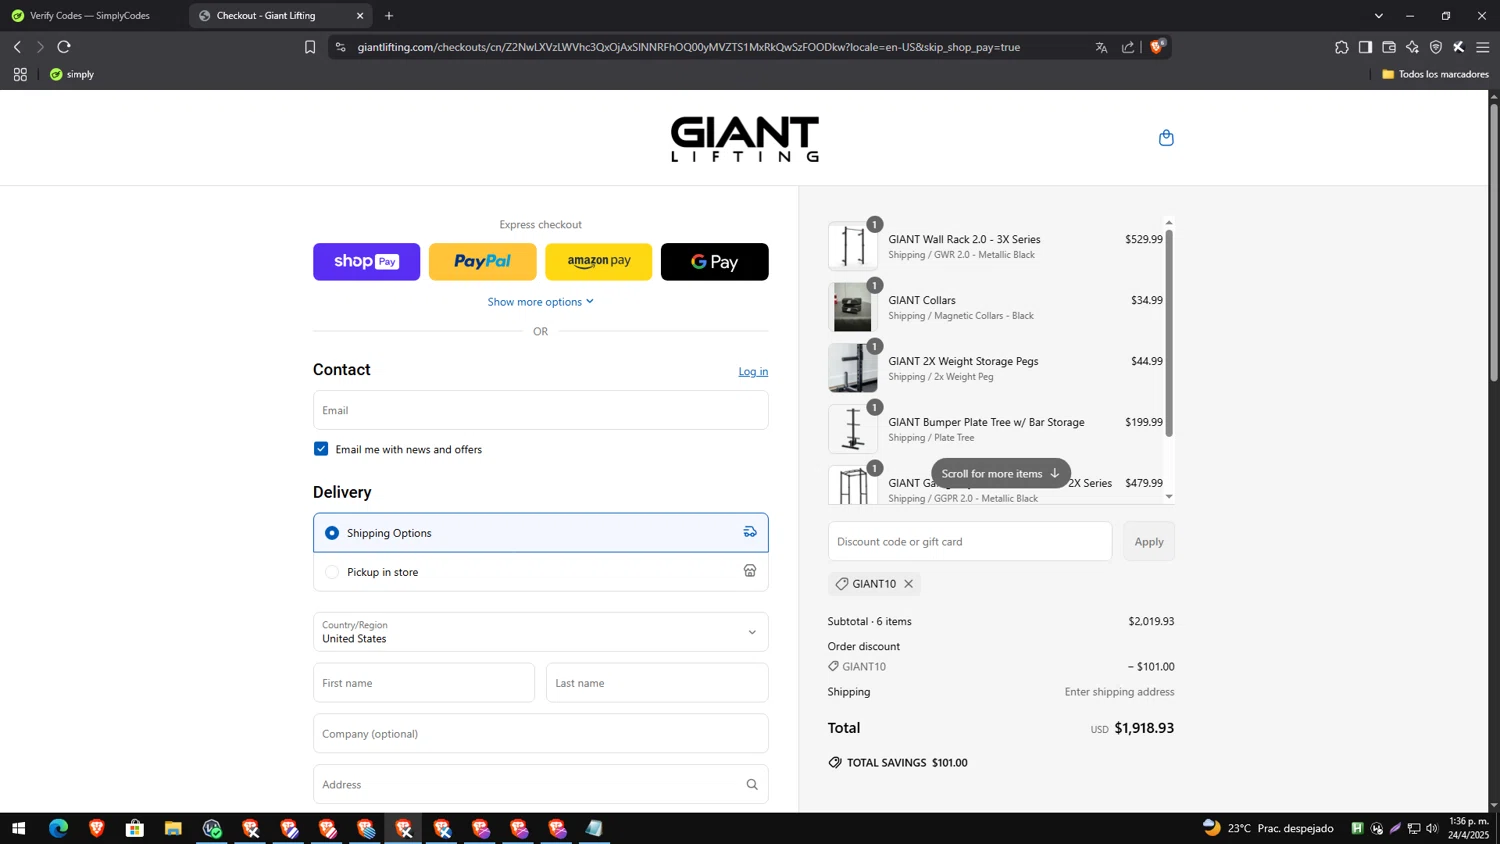The image size is (1500, 844).
Task: Click the page vertical scrollbar
Action: point(1493,242)
